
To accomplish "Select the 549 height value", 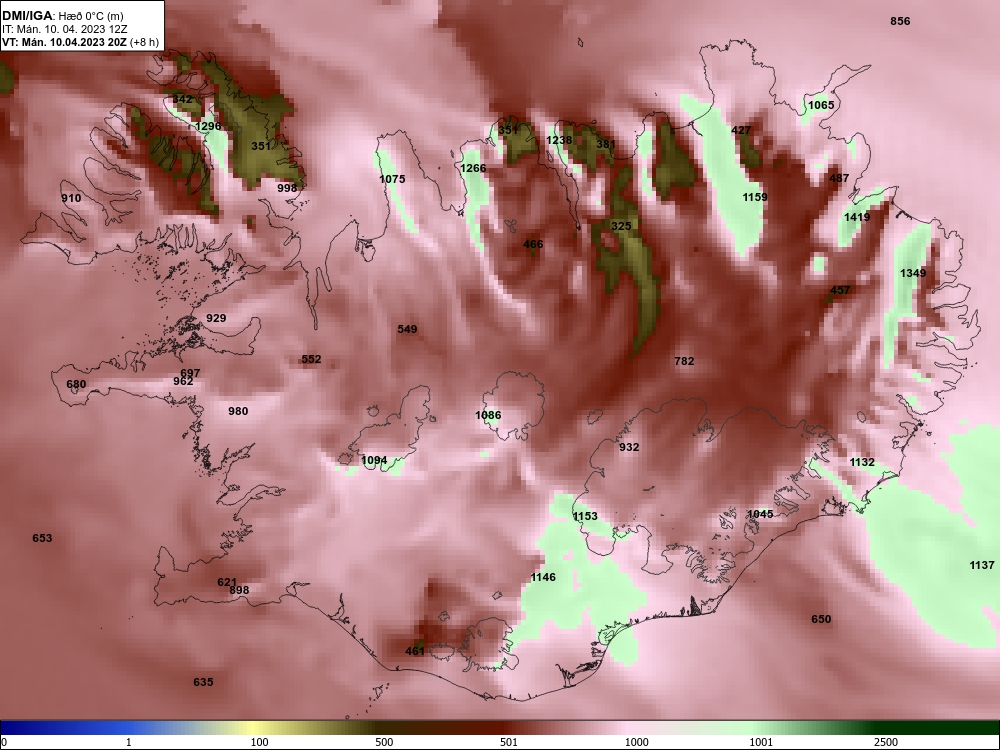I will tap(408, 329).
